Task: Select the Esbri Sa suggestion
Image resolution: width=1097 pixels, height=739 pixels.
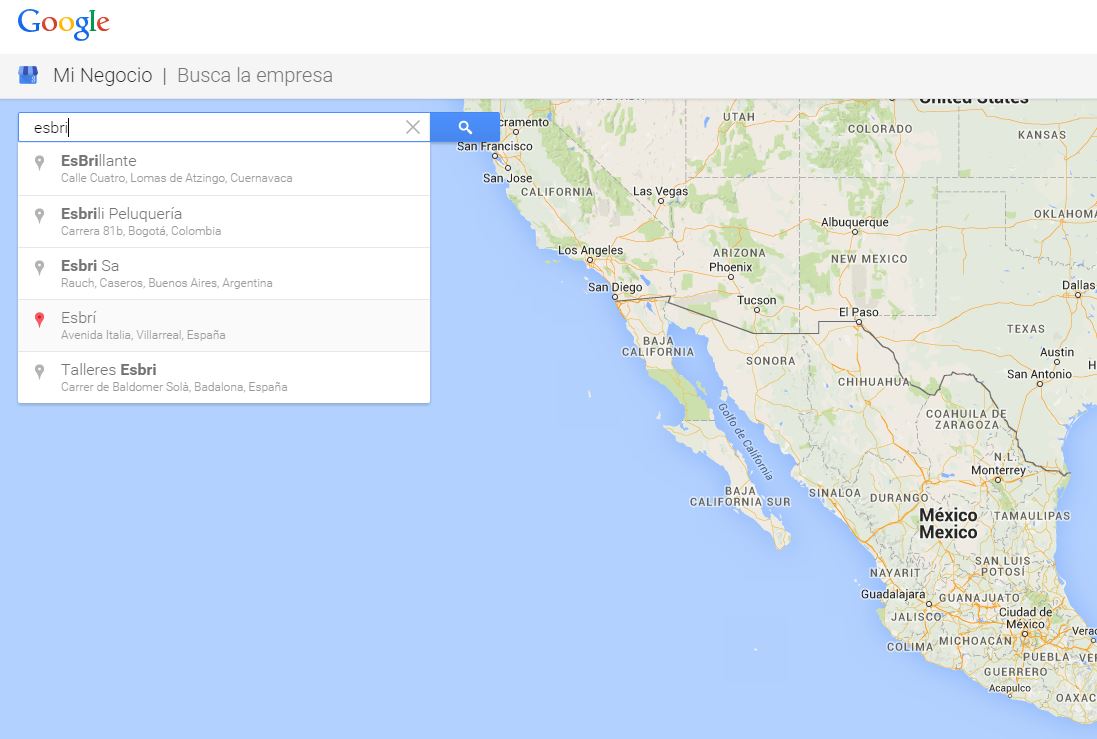Action: click(224, 274)
